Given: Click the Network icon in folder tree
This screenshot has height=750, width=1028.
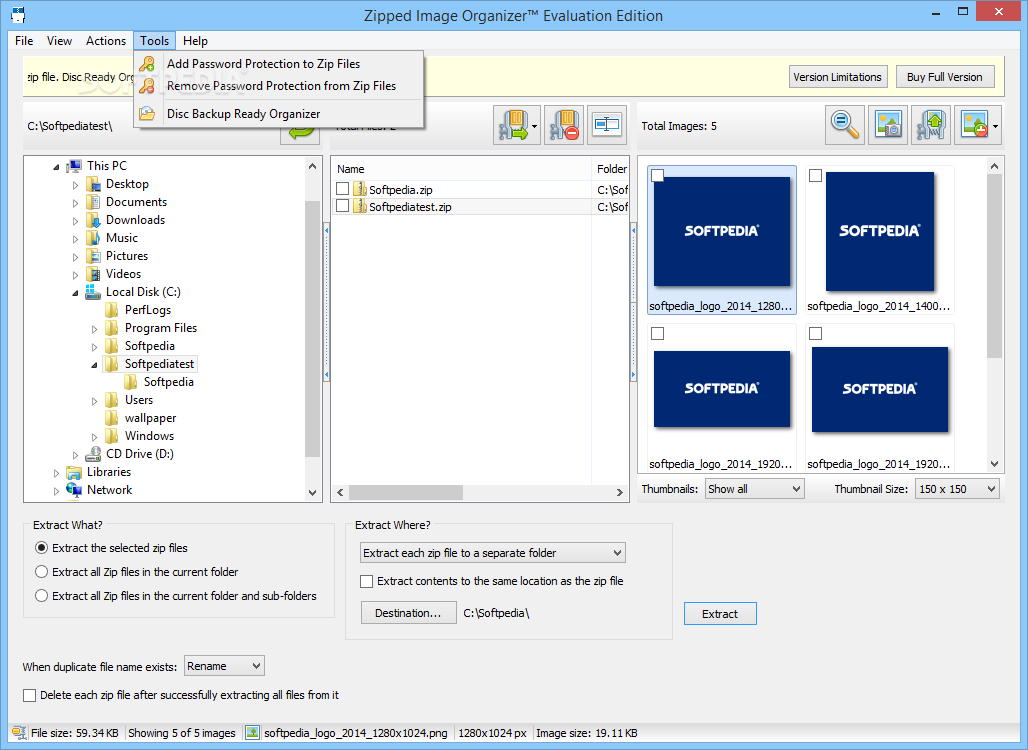Looking at the screenshot, I should pyautogui.click(x=74, y=490).
